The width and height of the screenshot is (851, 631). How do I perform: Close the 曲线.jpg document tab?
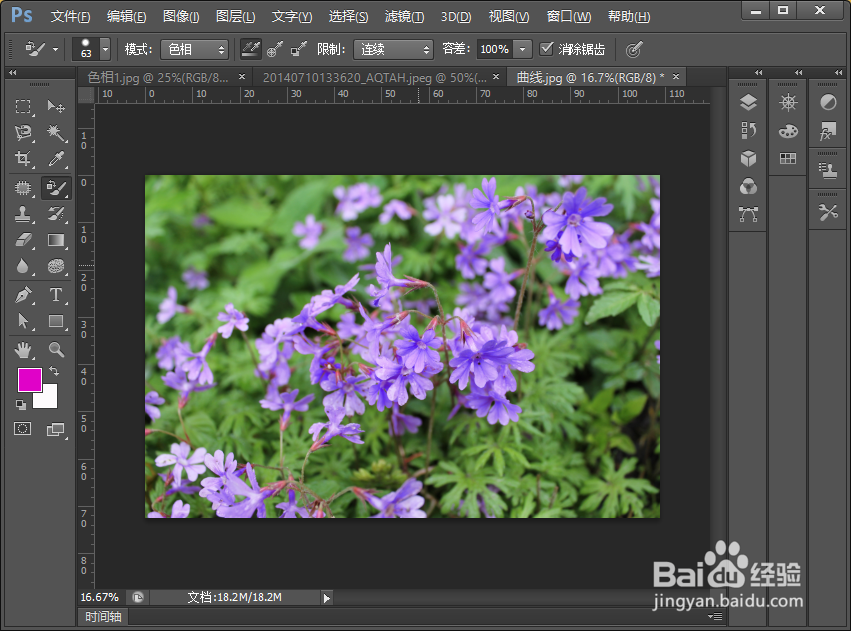[676, 77]
